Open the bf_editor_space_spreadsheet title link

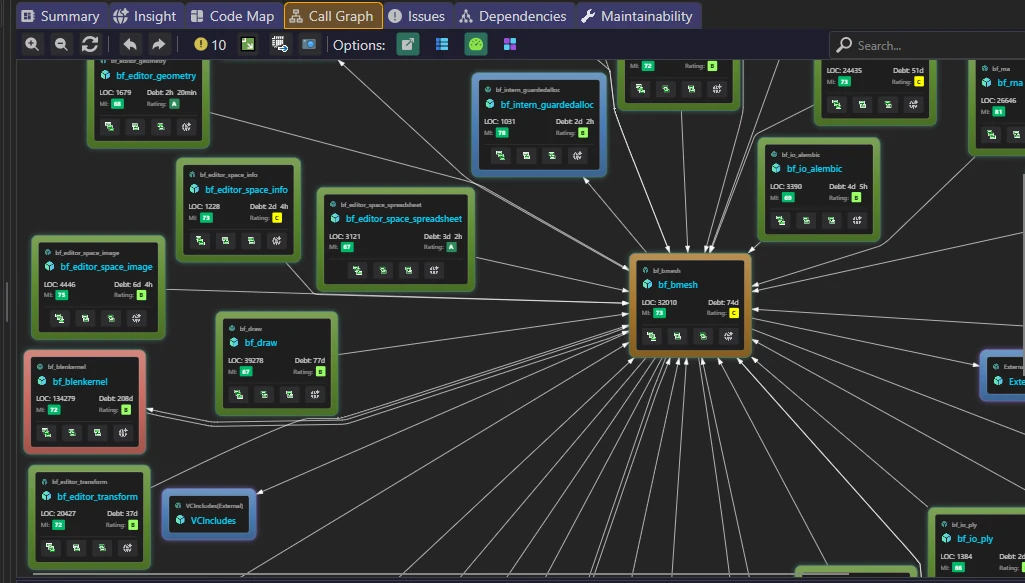coord(403,218)
